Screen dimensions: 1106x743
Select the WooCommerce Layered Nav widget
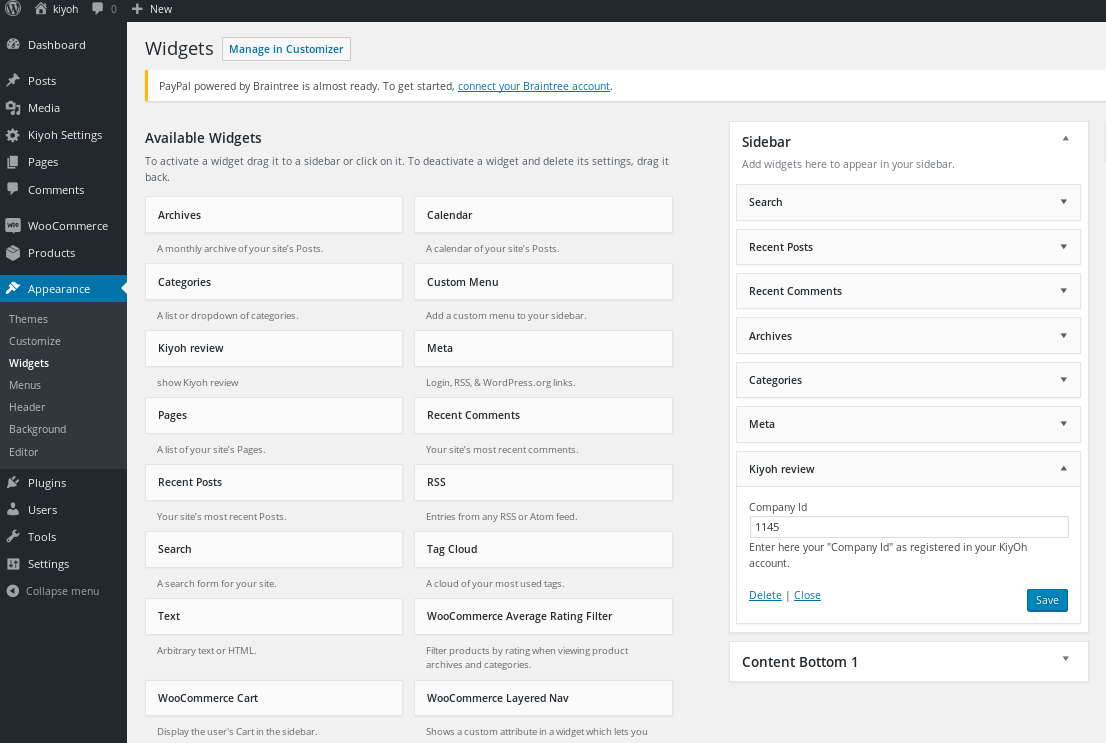pos(543,698)
